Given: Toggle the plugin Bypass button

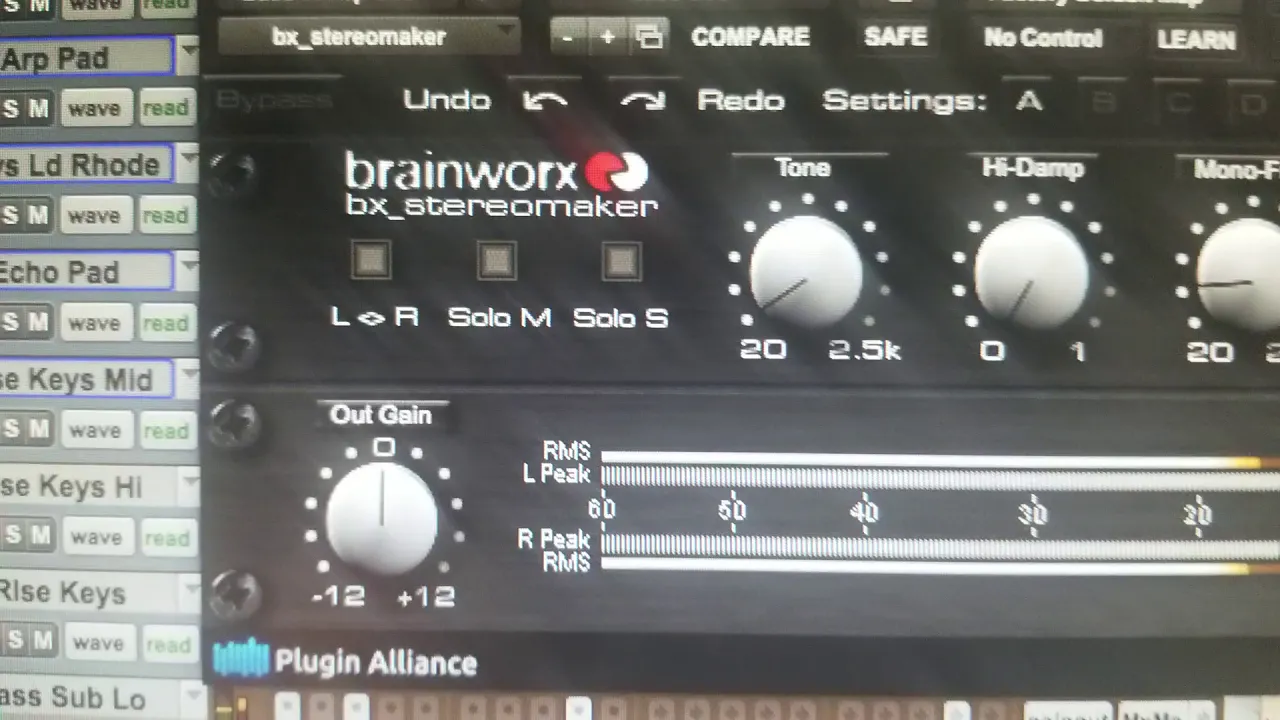Looking at the screenshot, I should tap(273, 100).
